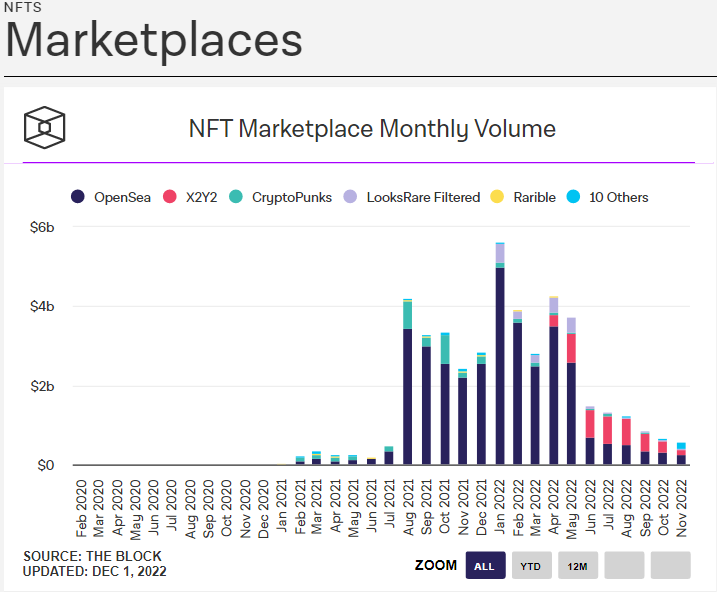Select the ALL zoom button
Viewport: 717px width, 592px height.
coord(486,565)
